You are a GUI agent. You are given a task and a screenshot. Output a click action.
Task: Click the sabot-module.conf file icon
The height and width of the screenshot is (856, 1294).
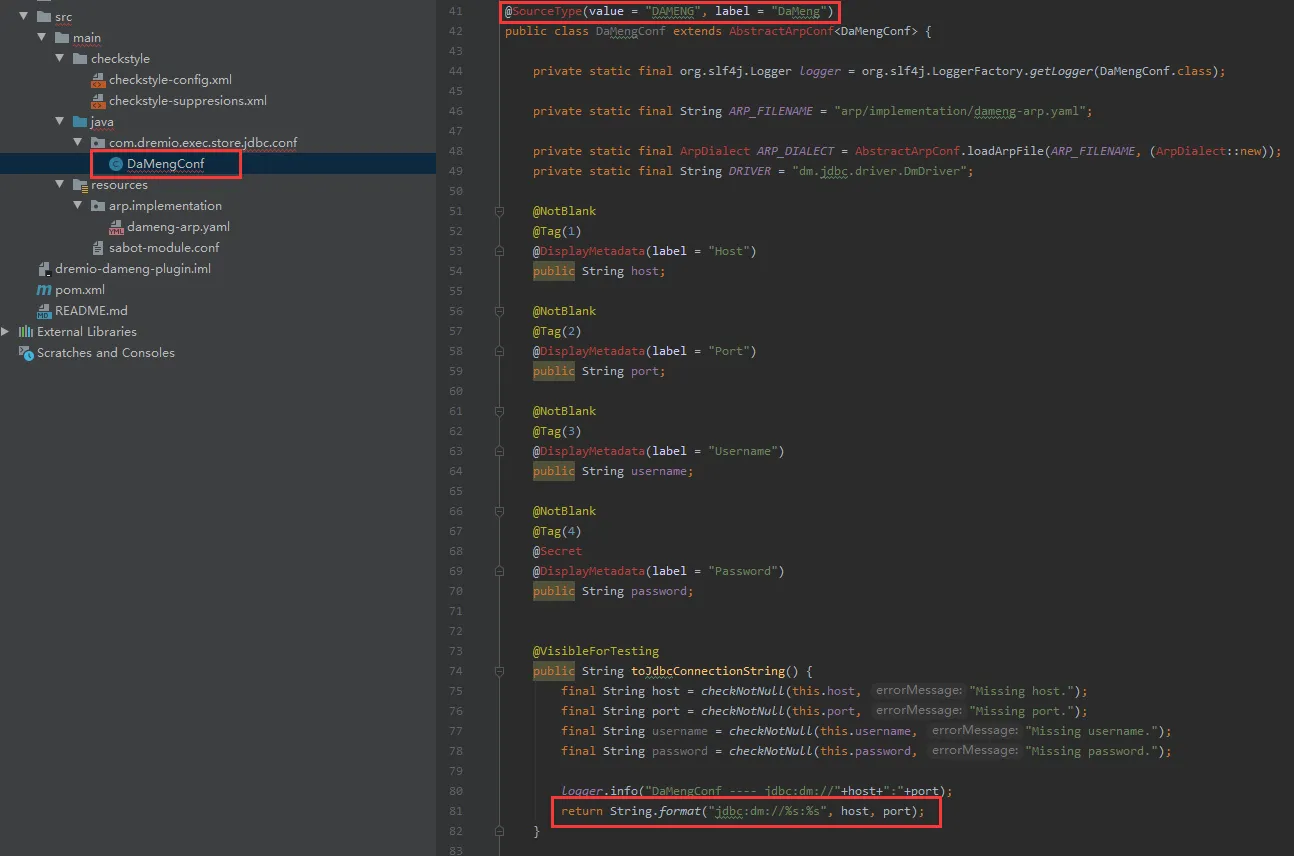98,248
